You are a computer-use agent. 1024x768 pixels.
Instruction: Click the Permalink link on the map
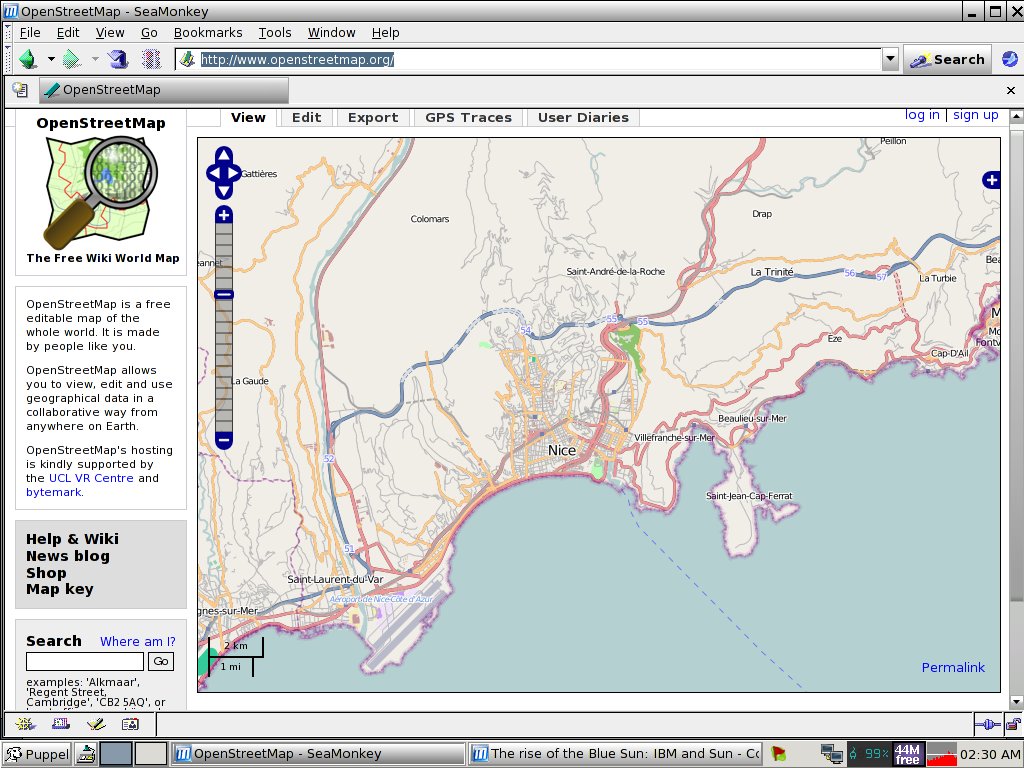tap(953, 667)
